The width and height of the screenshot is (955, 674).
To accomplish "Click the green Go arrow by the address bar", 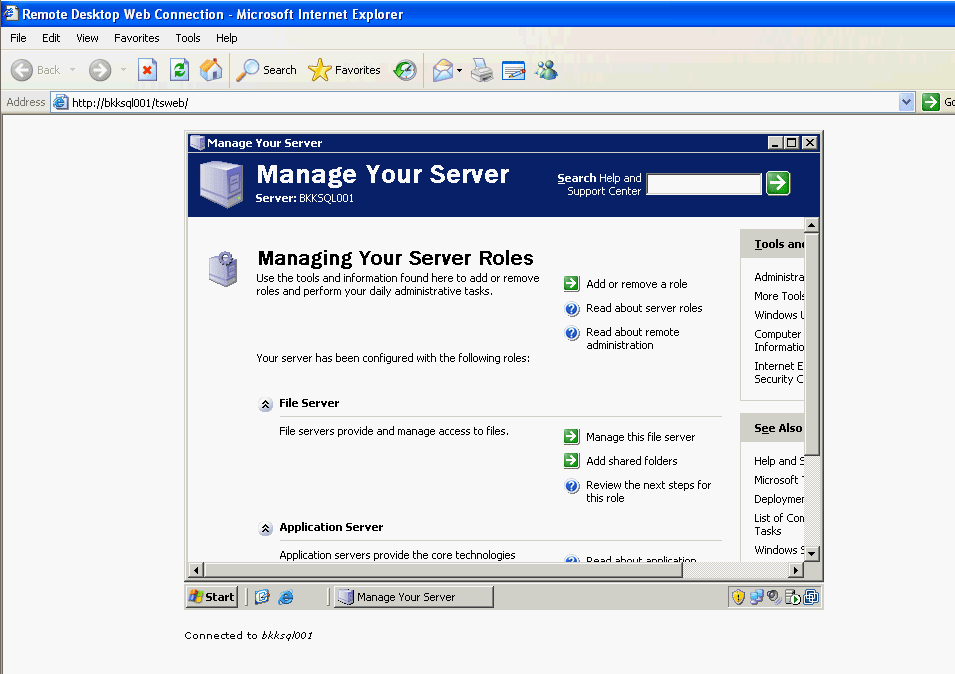I will coord(931,102).
